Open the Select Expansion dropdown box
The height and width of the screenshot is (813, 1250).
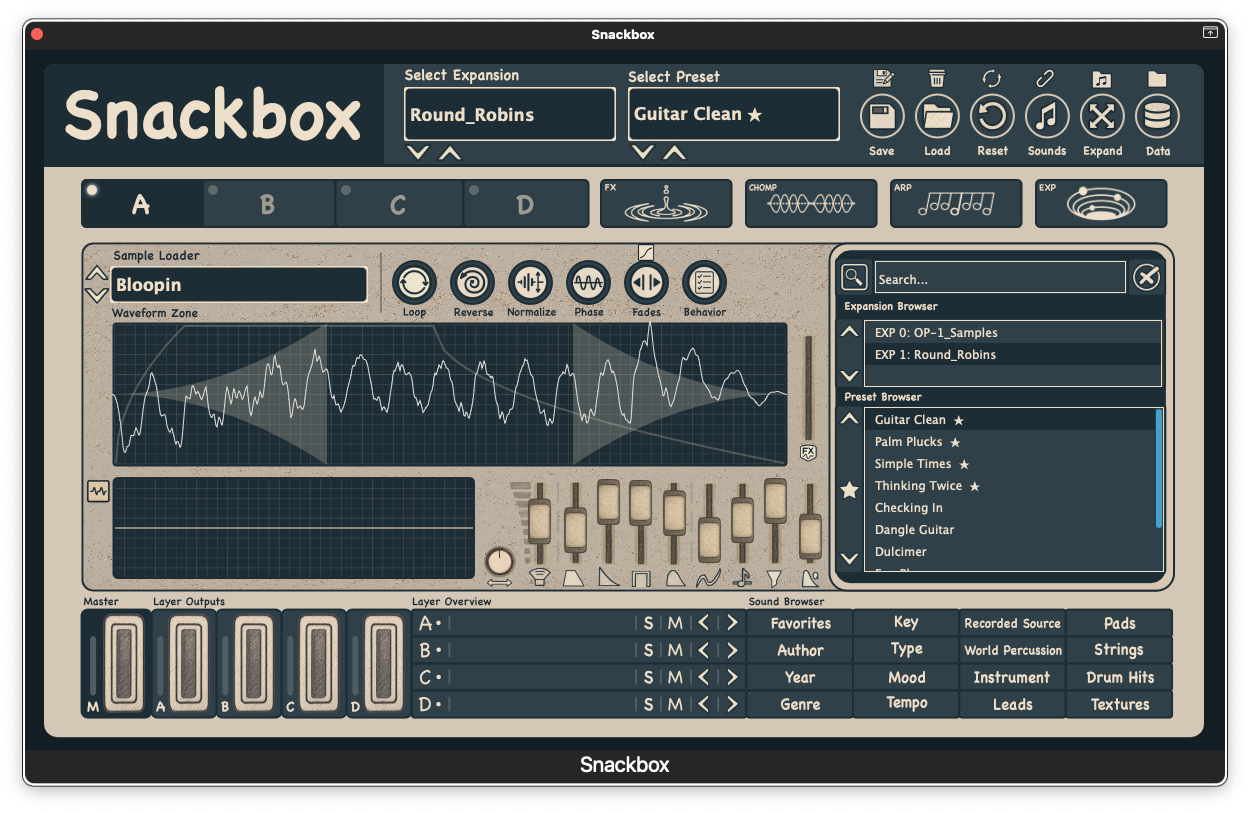509,114
